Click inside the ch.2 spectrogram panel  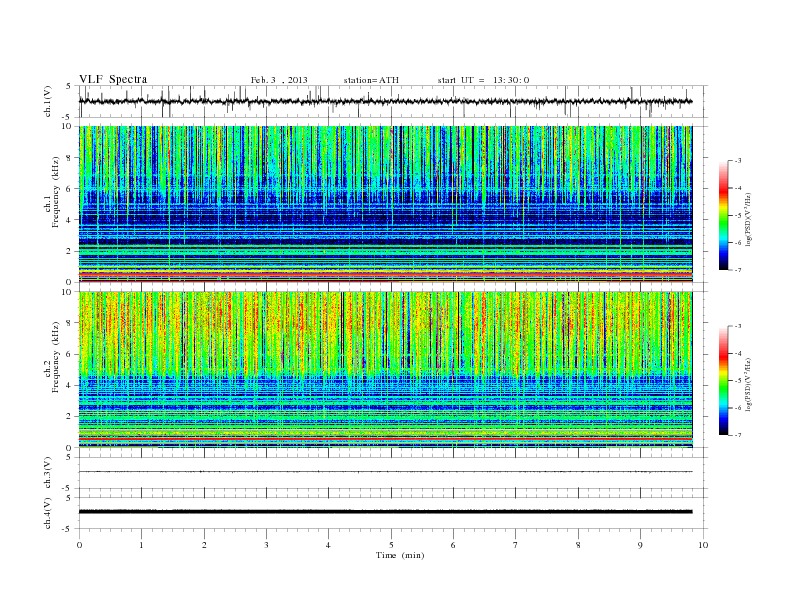tap(385, 370)
